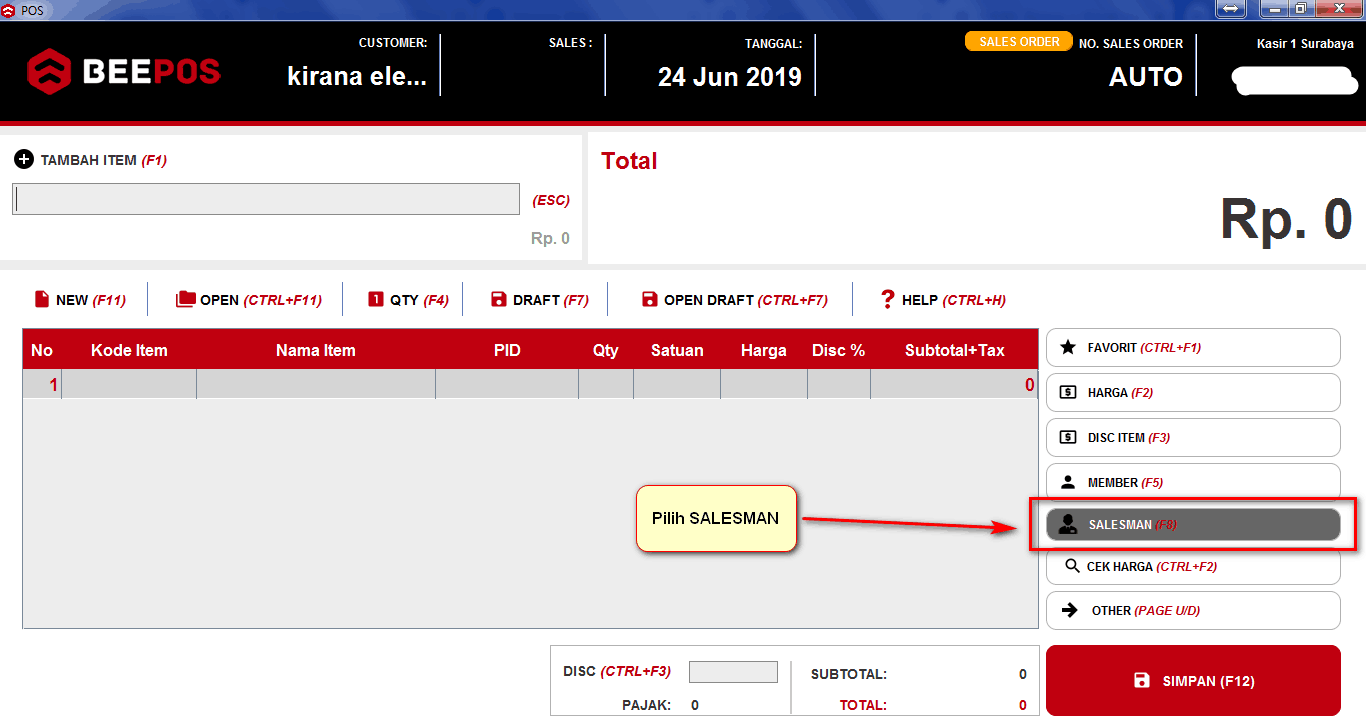Click the PID column header

click(507, 350)
